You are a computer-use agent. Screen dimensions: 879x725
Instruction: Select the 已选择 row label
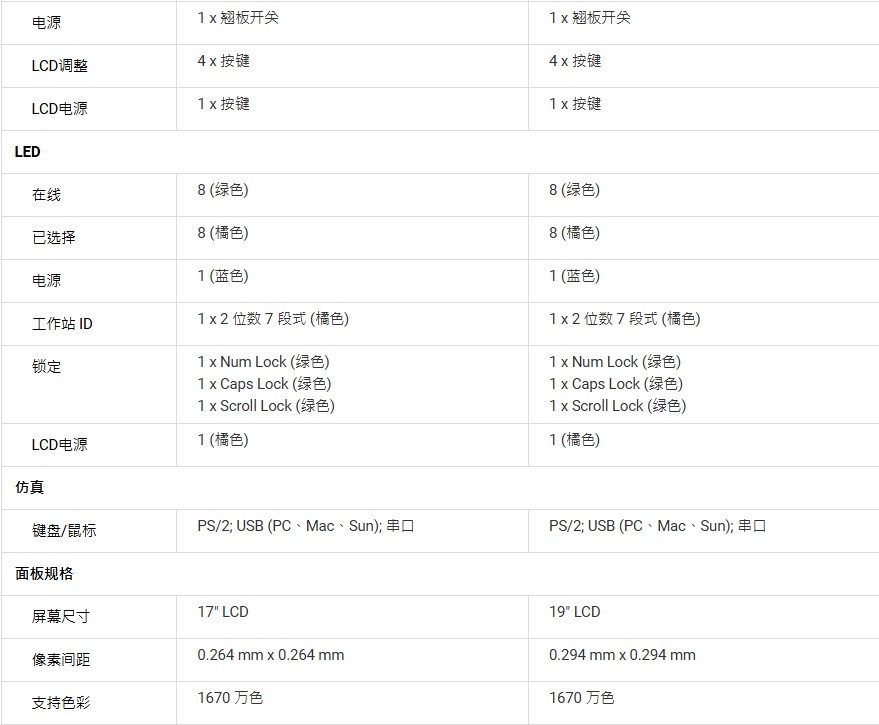53,238
